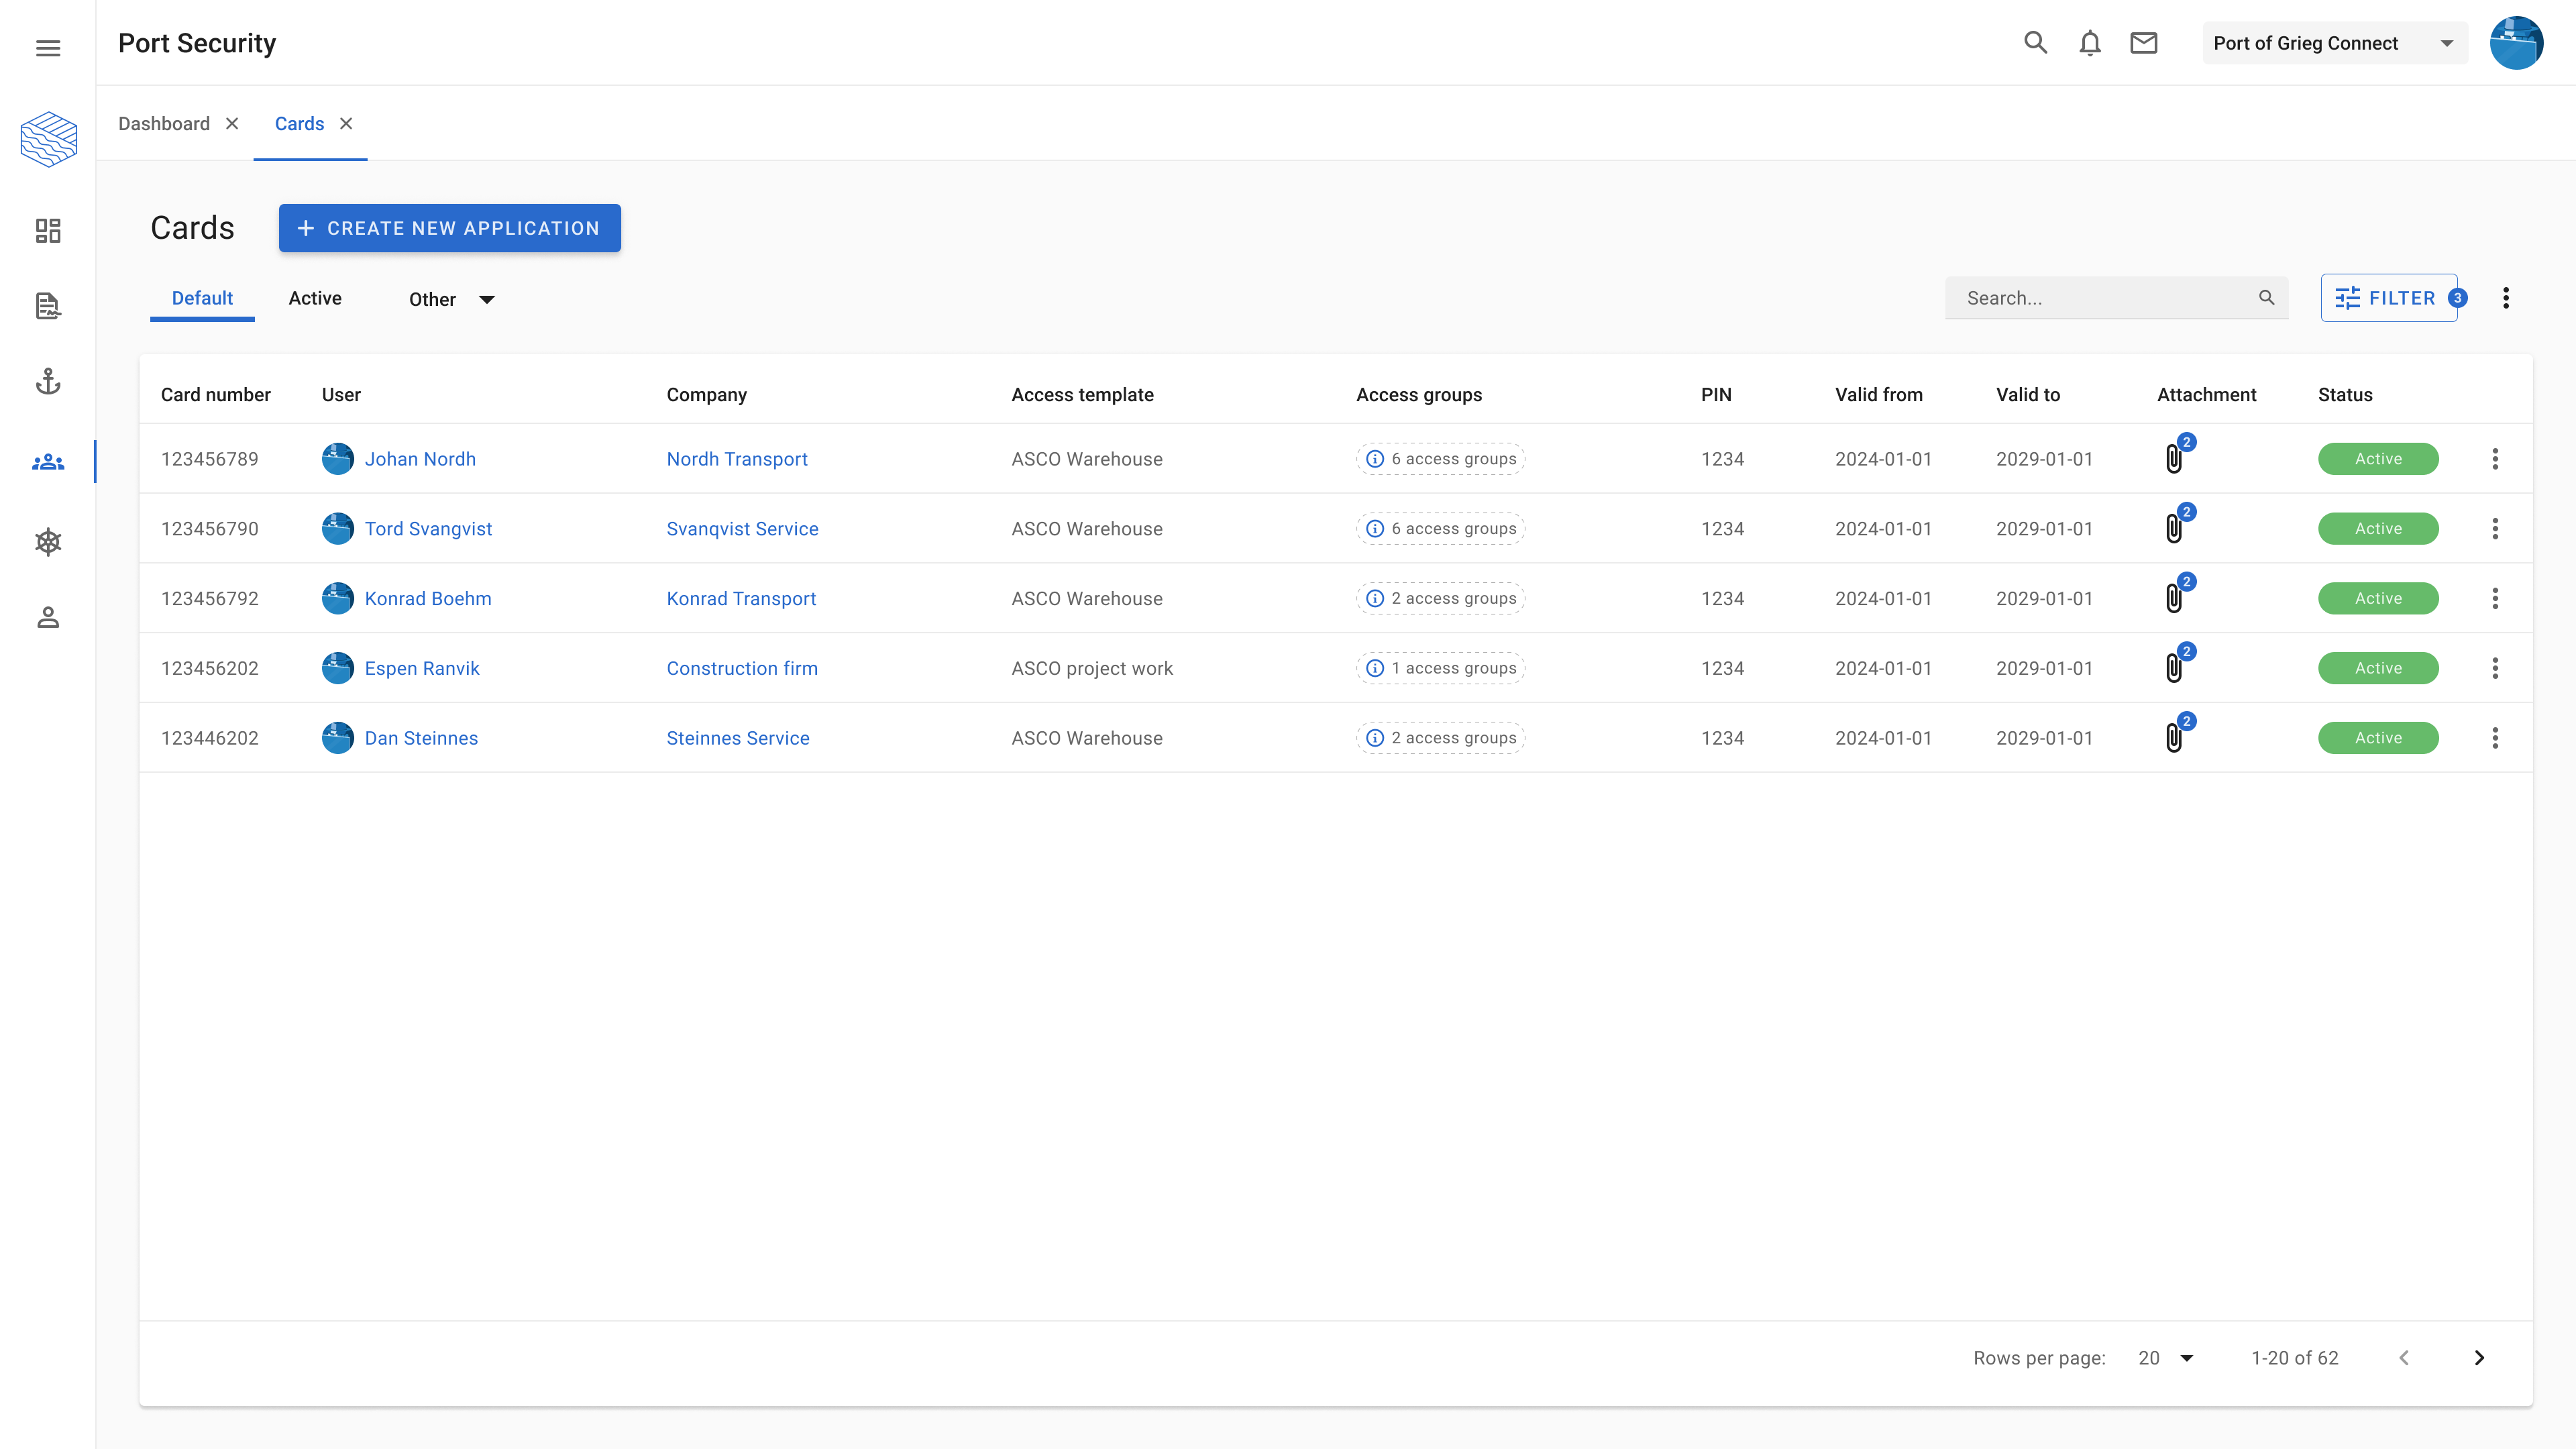The width and height of the screenshot is (2576, 1449).
Task: Switch to the Active tab
Action: (x=315, y=298)
